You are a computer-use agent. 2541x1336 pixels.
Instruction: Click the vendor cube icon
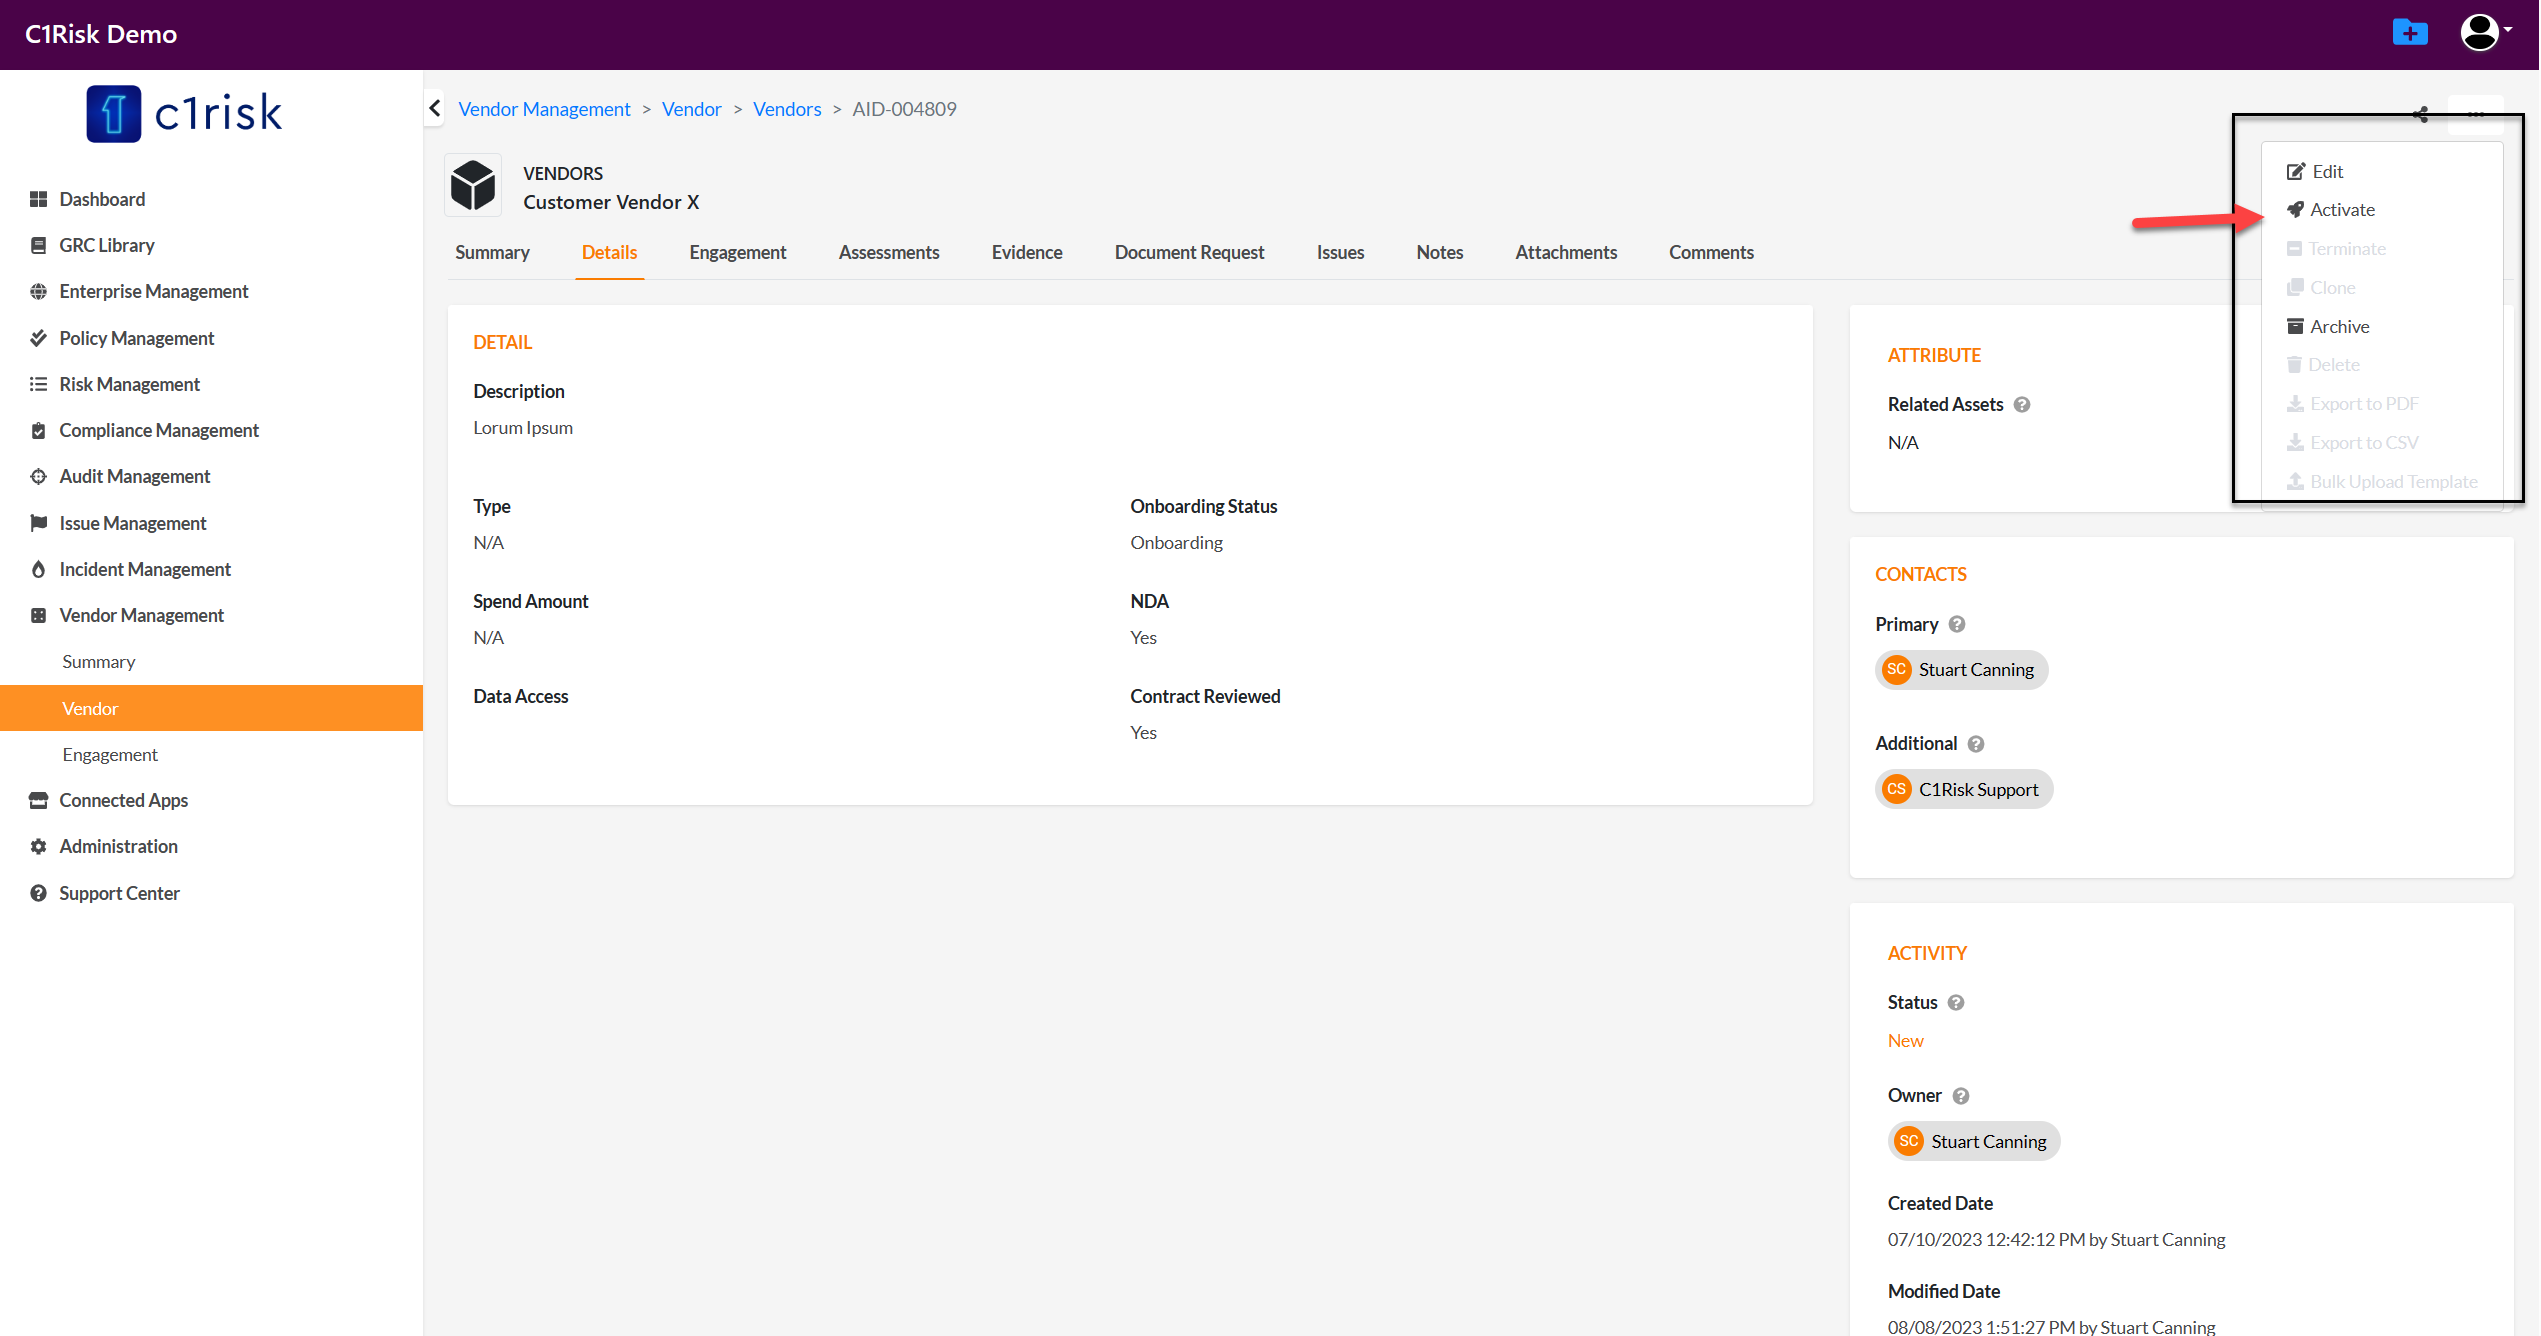pyautogui.click(x=473, y=186)
